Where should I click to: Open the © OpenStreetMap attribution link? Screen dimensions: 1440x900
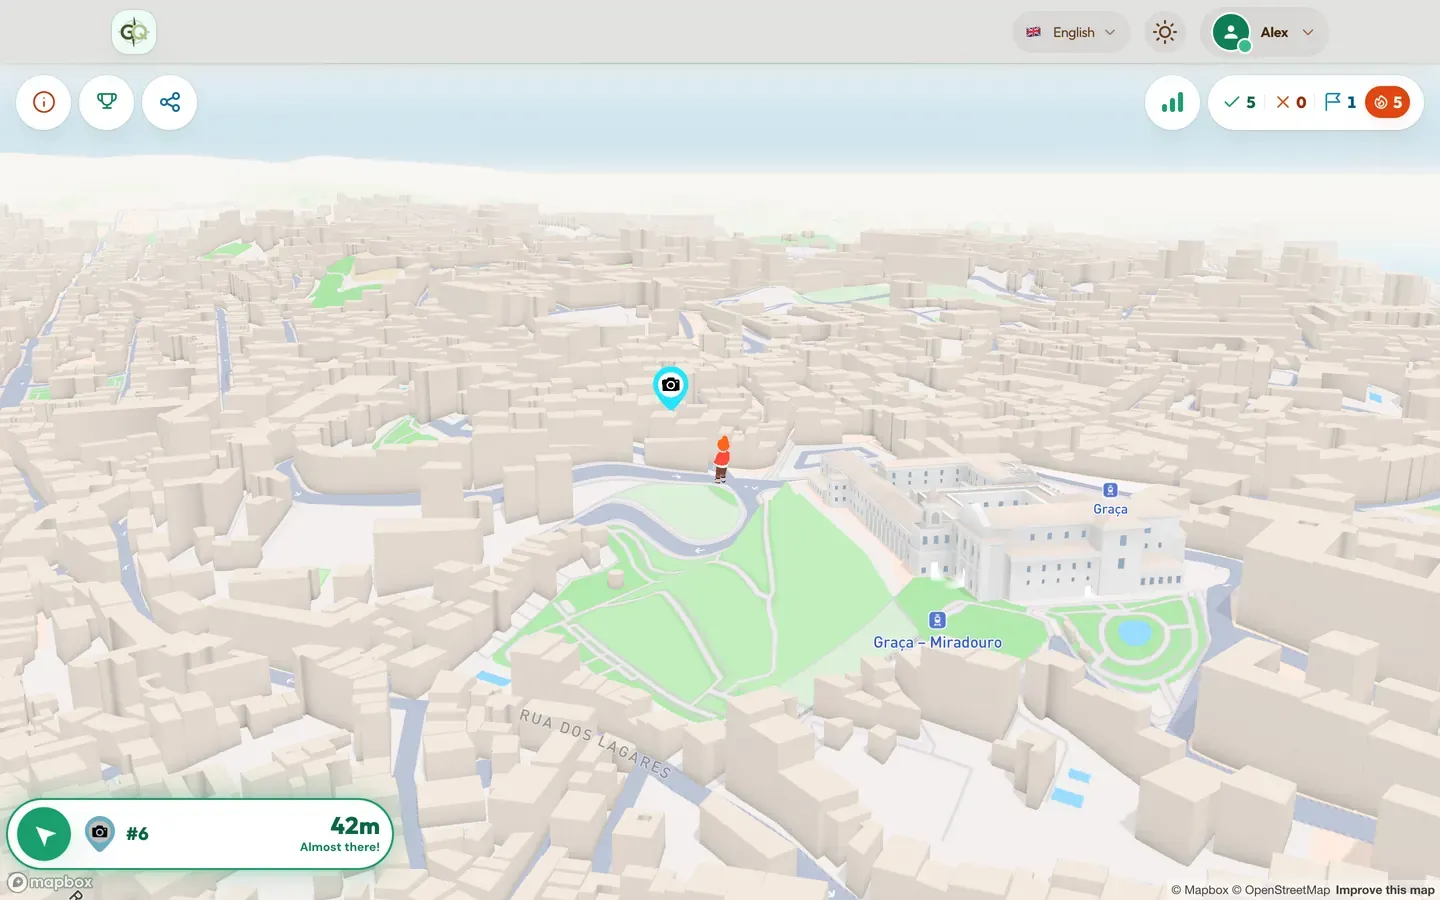pyautogui.click(x=1281, y=890)
